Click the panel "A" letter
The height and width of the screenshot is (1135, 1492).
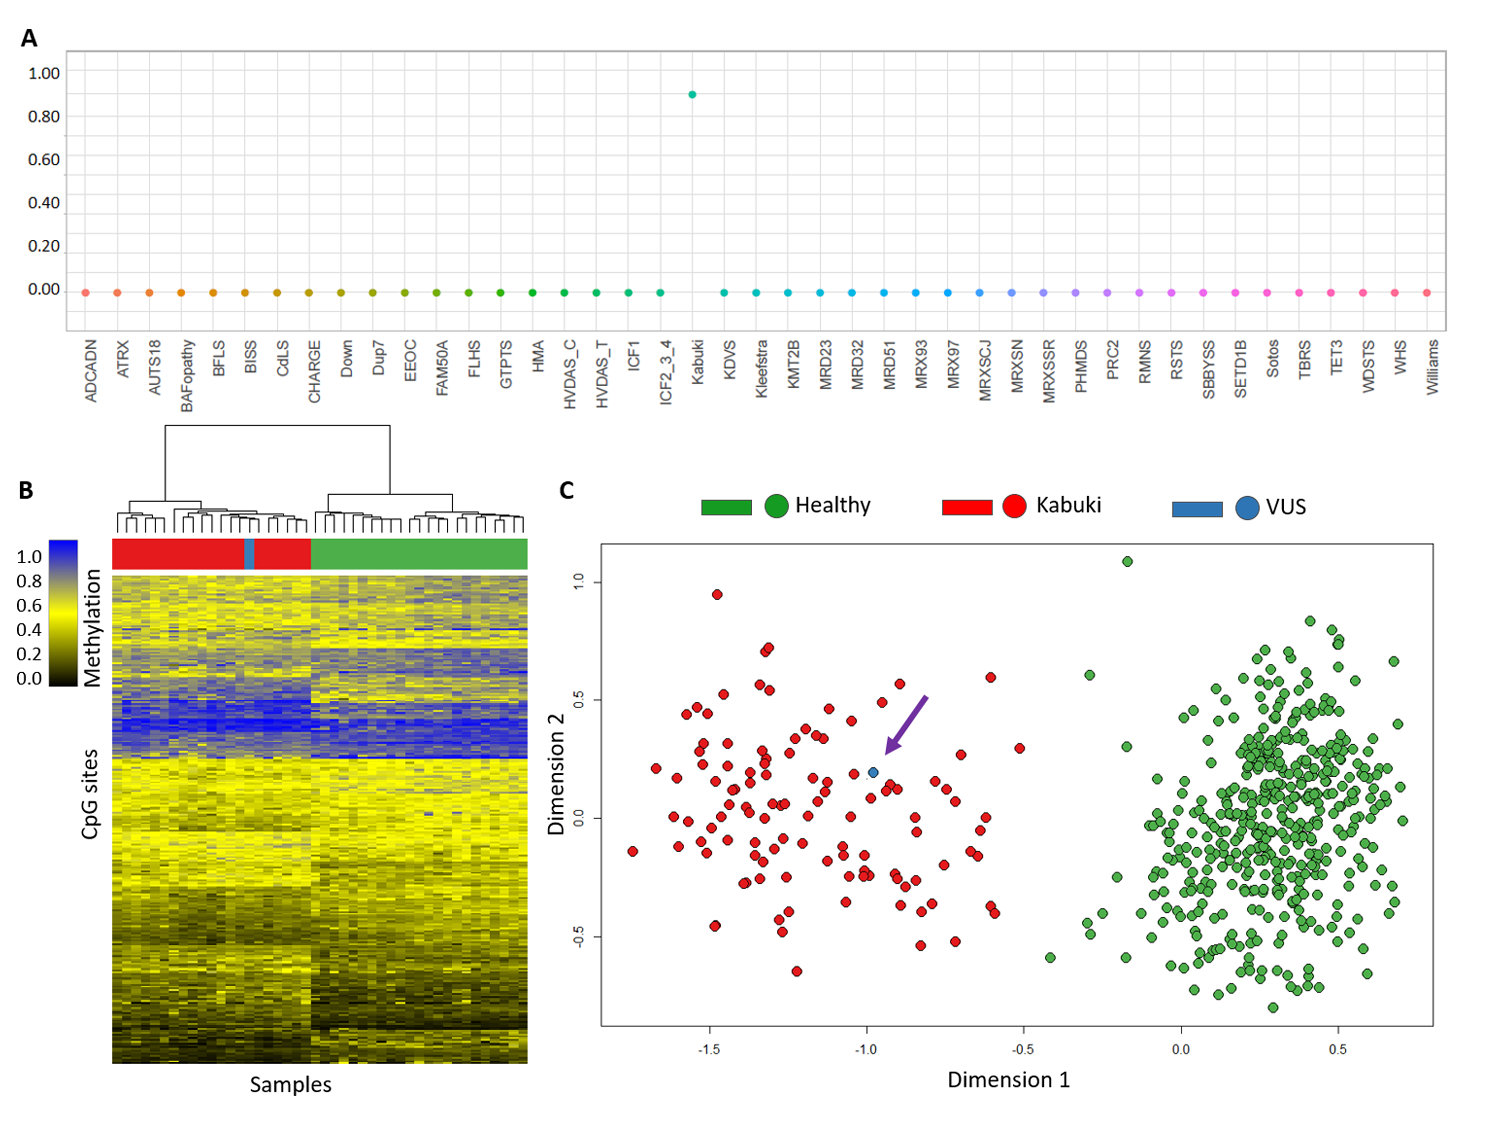pyautogui.click(x=29, y=39)
